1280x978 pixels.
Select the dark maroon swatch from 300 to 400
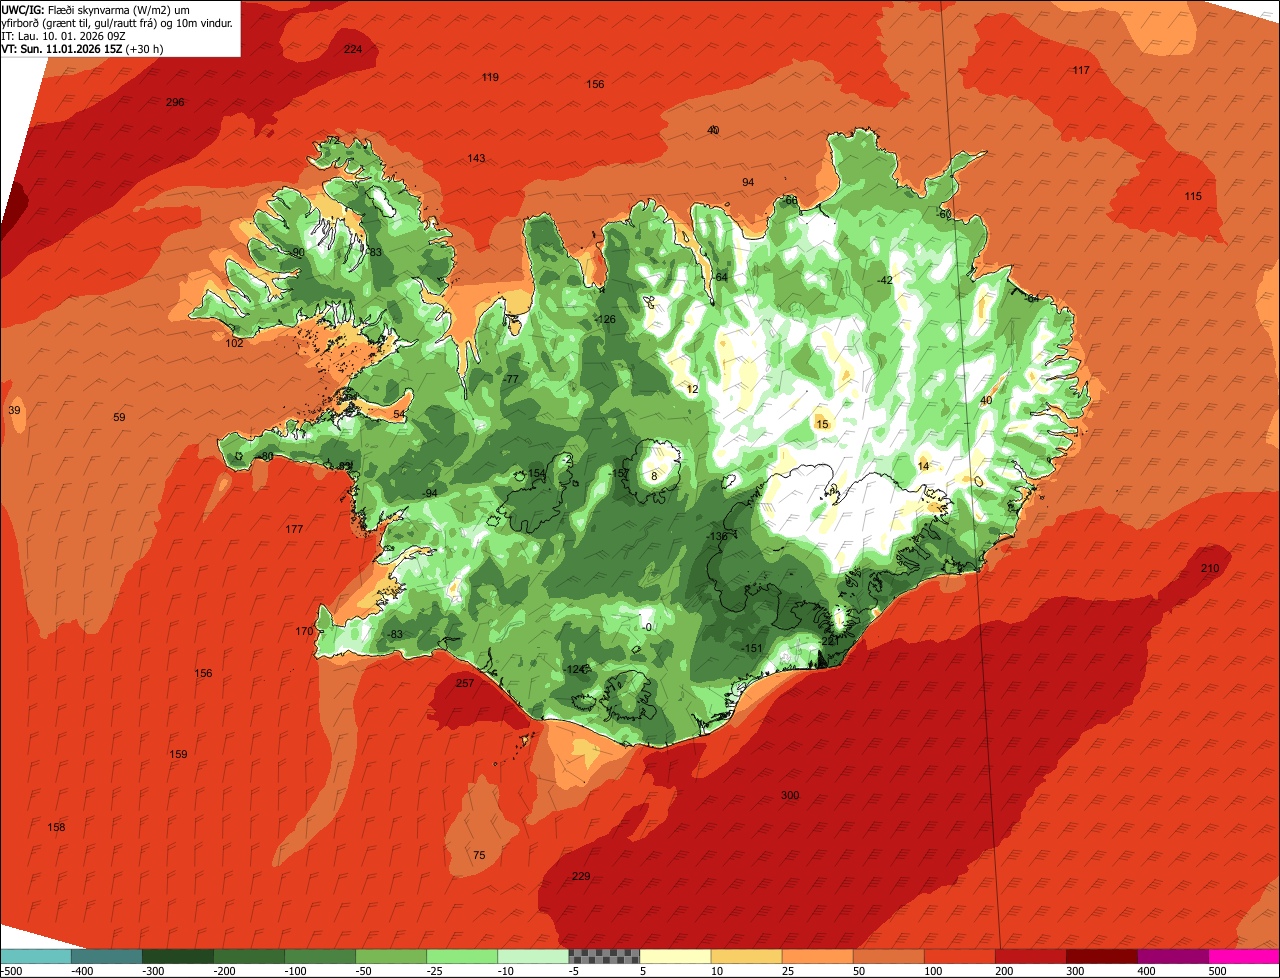coord(1101,956)
